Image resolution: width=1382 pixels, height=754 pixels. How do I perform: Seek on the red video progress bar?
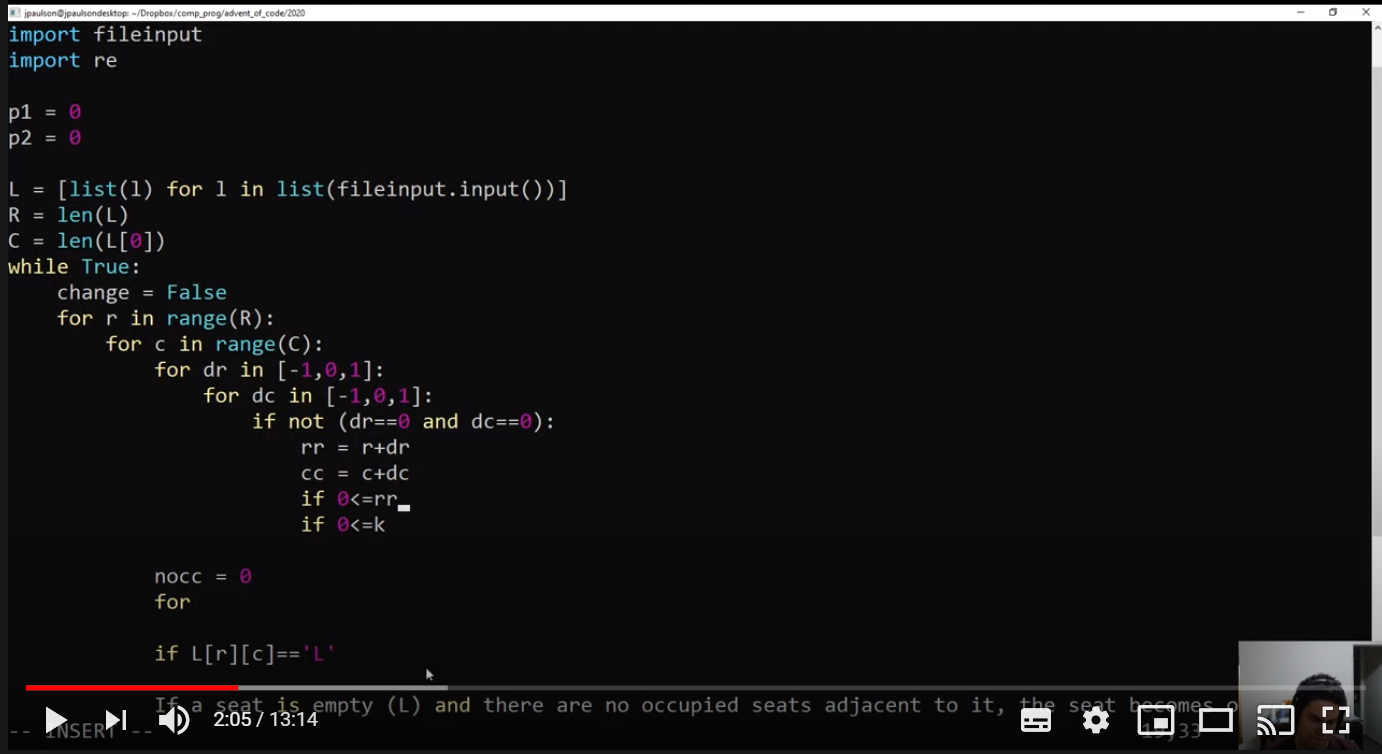pyautogui.click(x=132, y=688)
